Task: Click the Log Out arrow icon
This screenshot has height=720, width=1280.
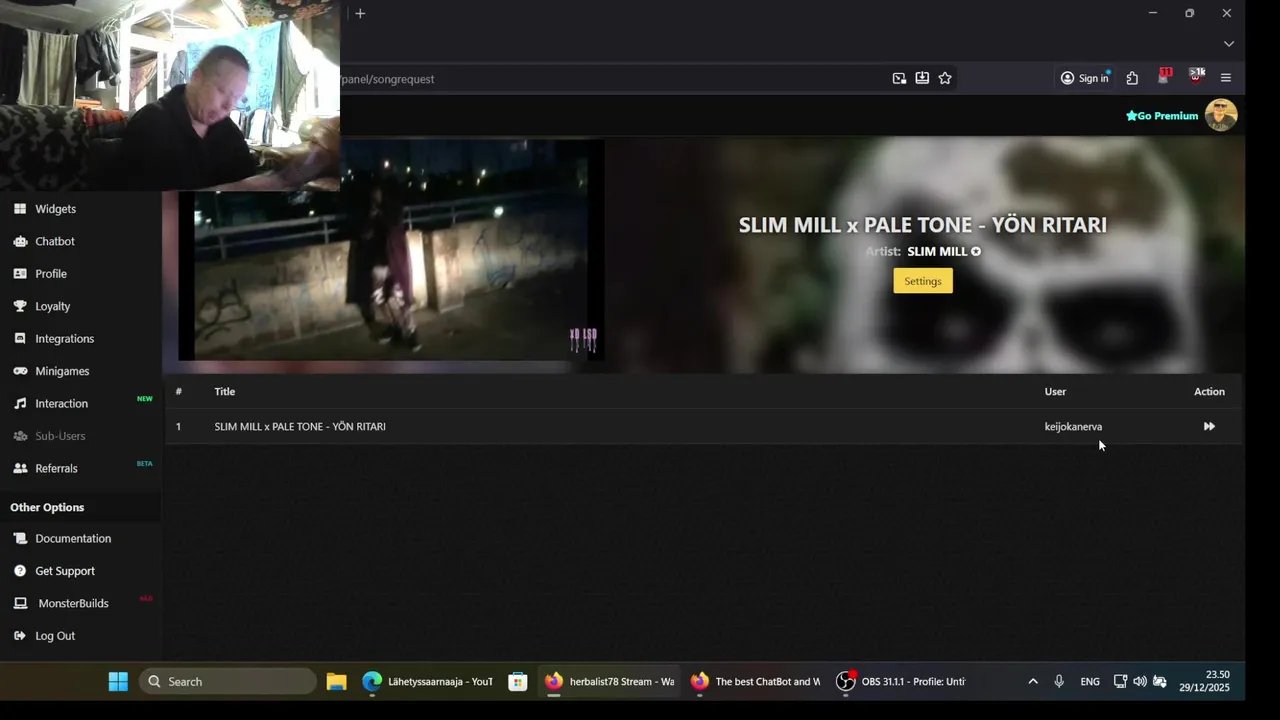Action: (x=20, y=636)
